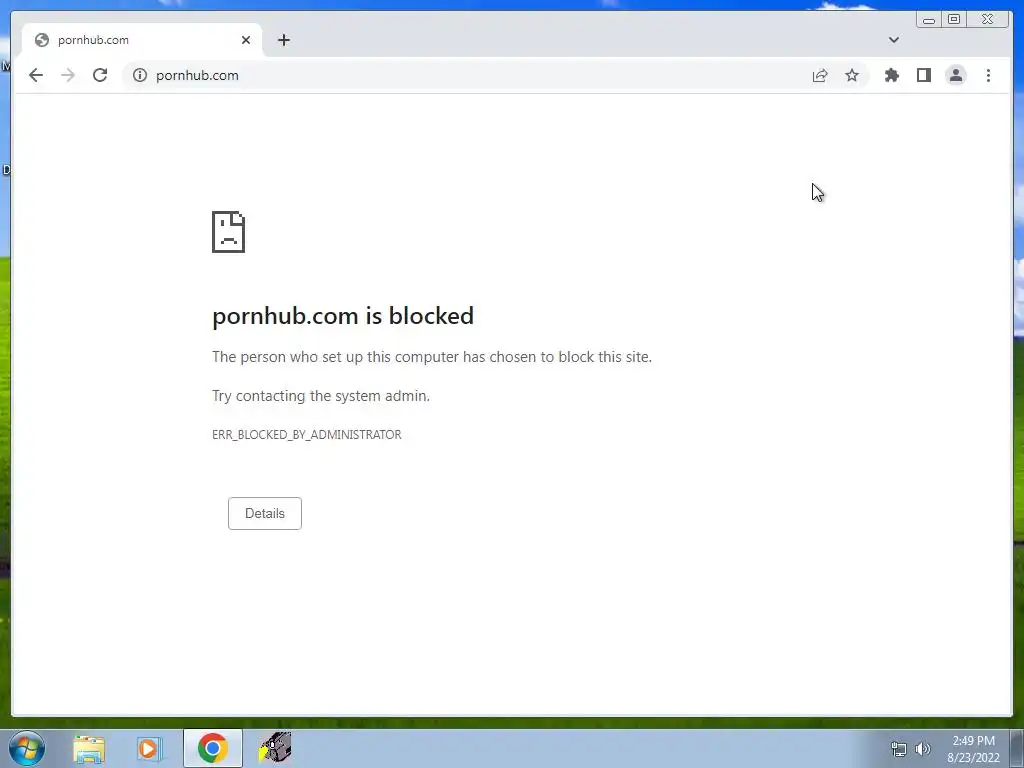This screenshot has height=768, width=1024.
Task: Click the network tray icon
Action: [x=899, y=750]
